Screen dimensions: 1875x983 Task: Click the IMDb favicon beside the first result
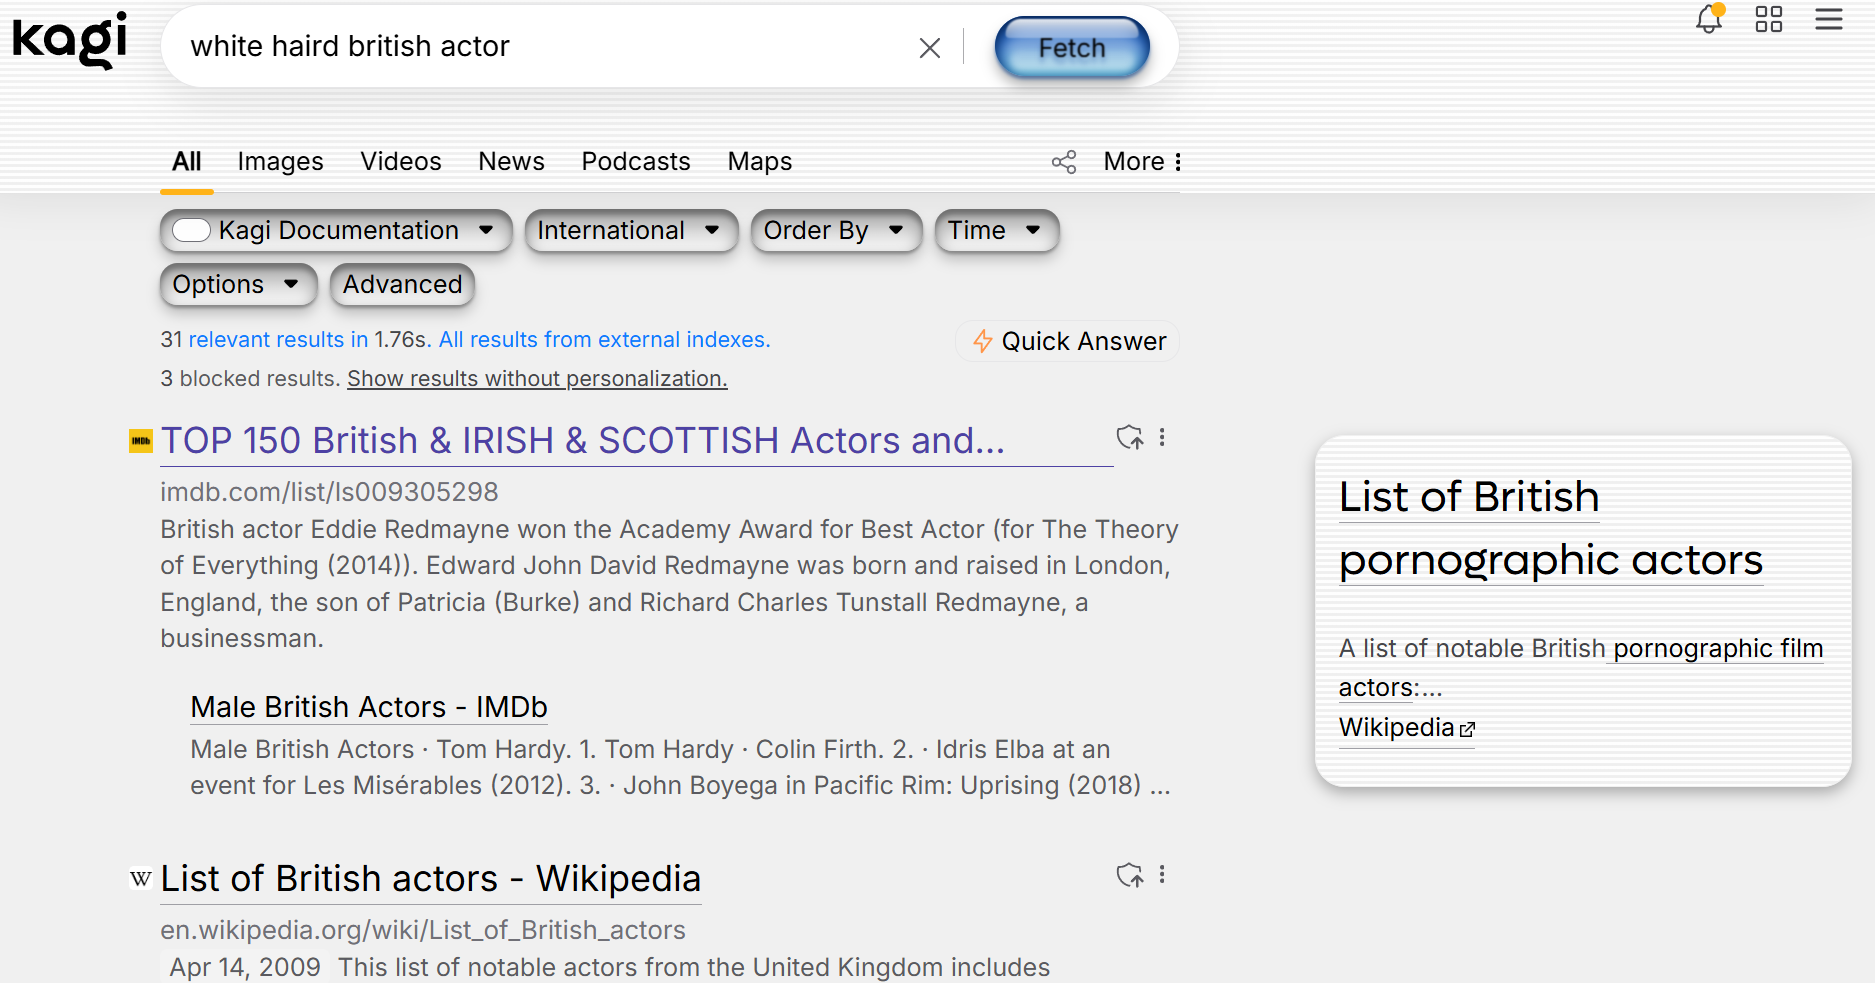(141, 441)
